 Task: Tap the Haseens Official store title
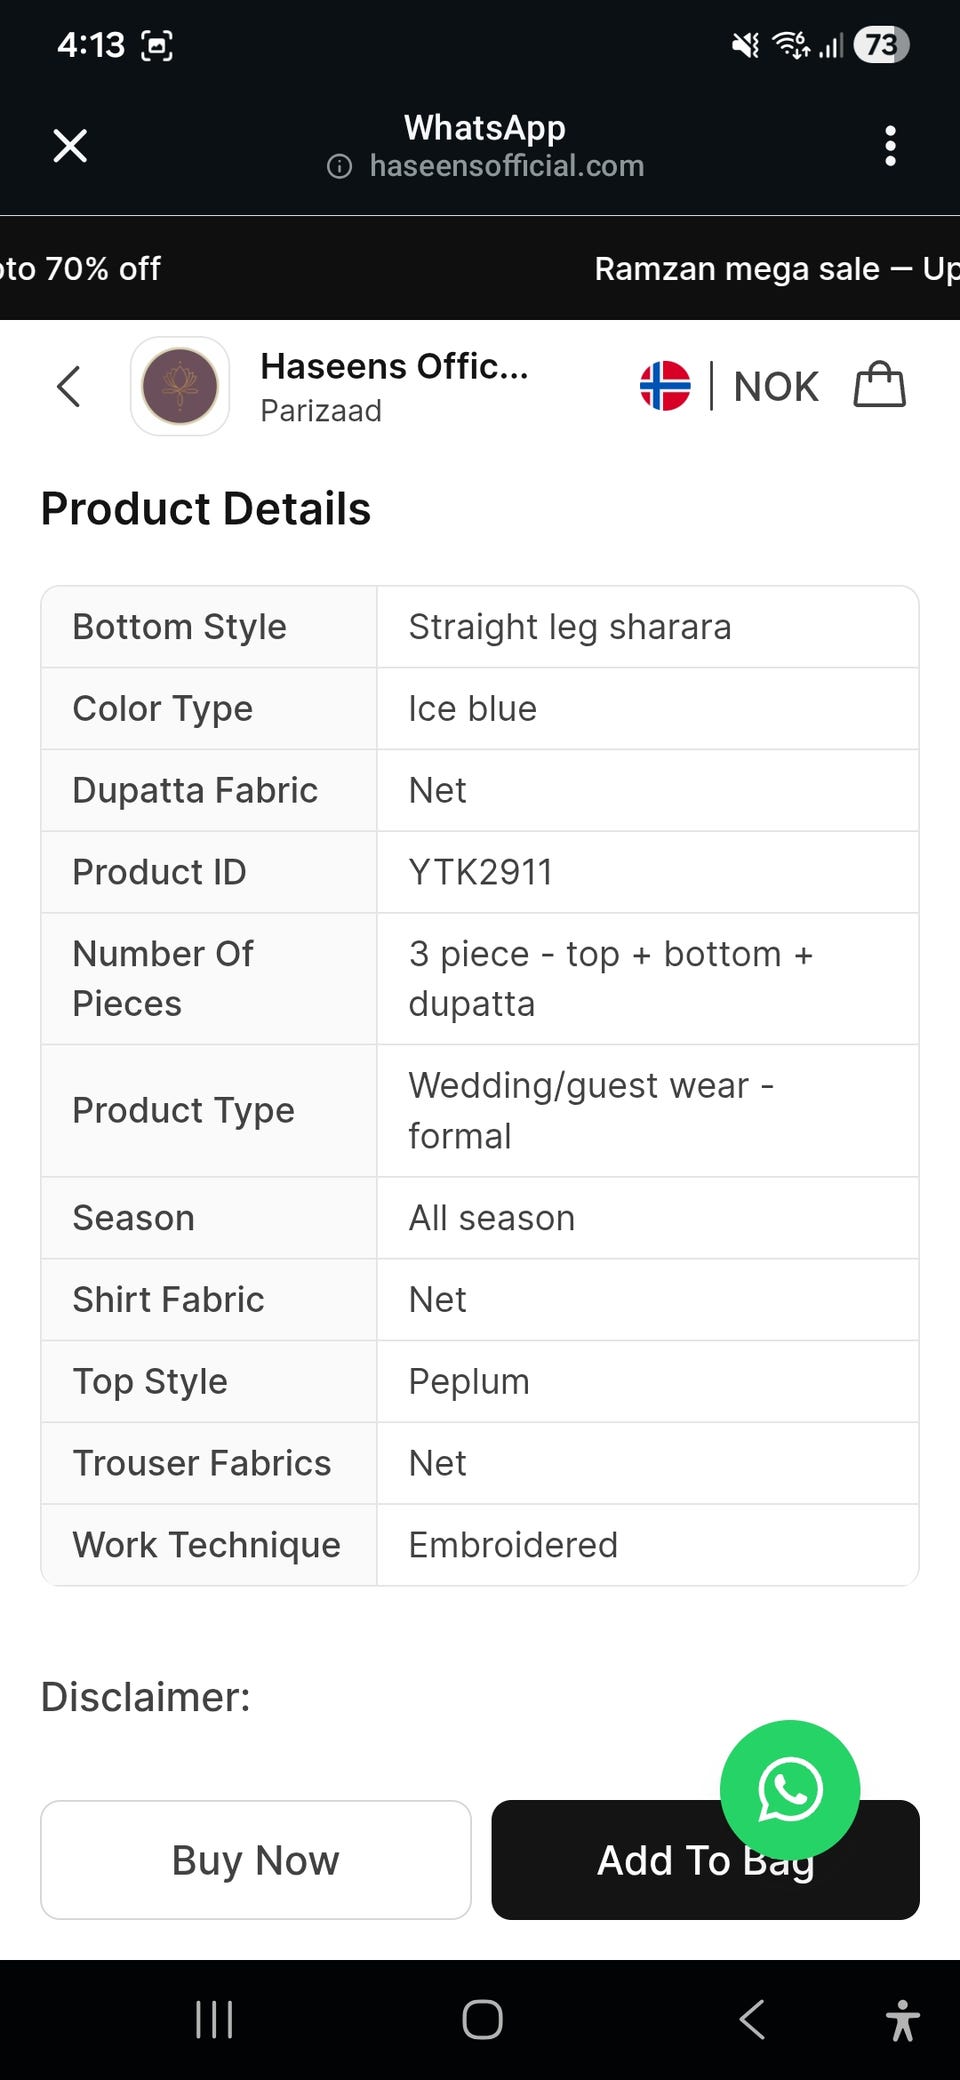pyautogui.click(x=394, y=367)
